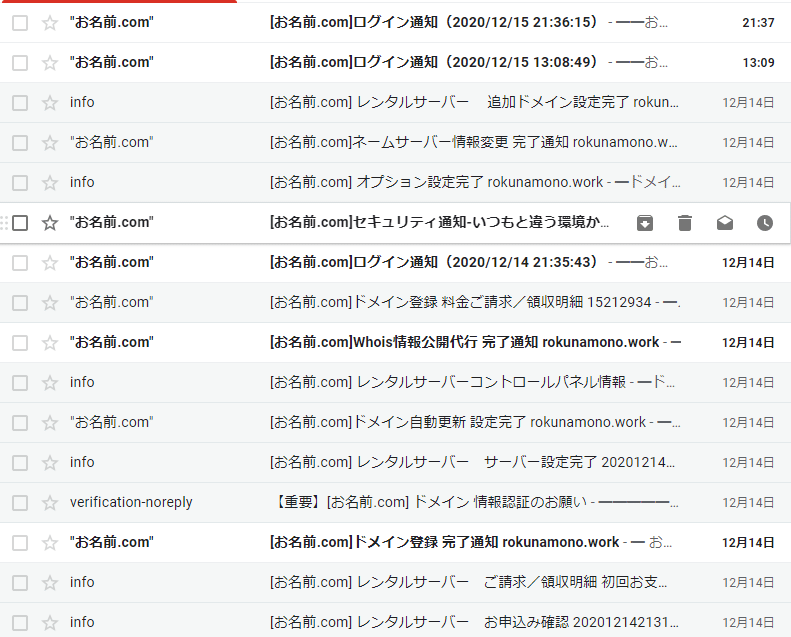Viewport: 791px width, 637px height.
Task: Star the ネームサーバー情報変更 email
Action: tap(49, 143)
